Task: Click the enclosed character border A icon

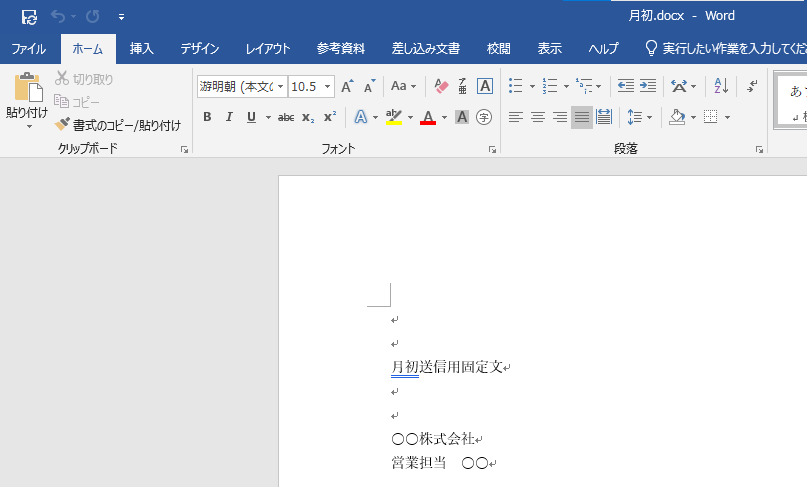Action: pyautogui.click(x=485, y=86)
